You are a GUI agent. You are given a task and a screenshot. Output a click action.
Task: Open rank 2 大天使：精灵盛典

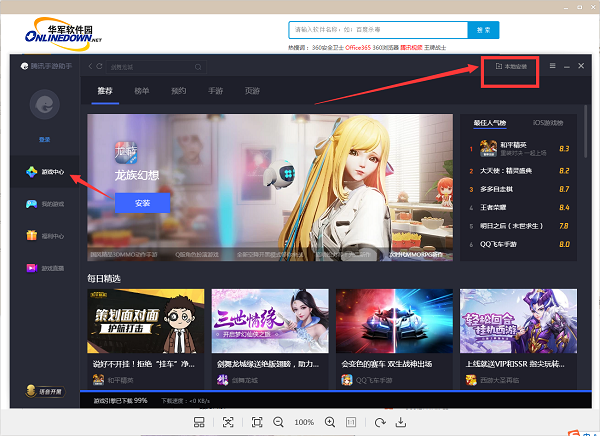pos(506,171)
